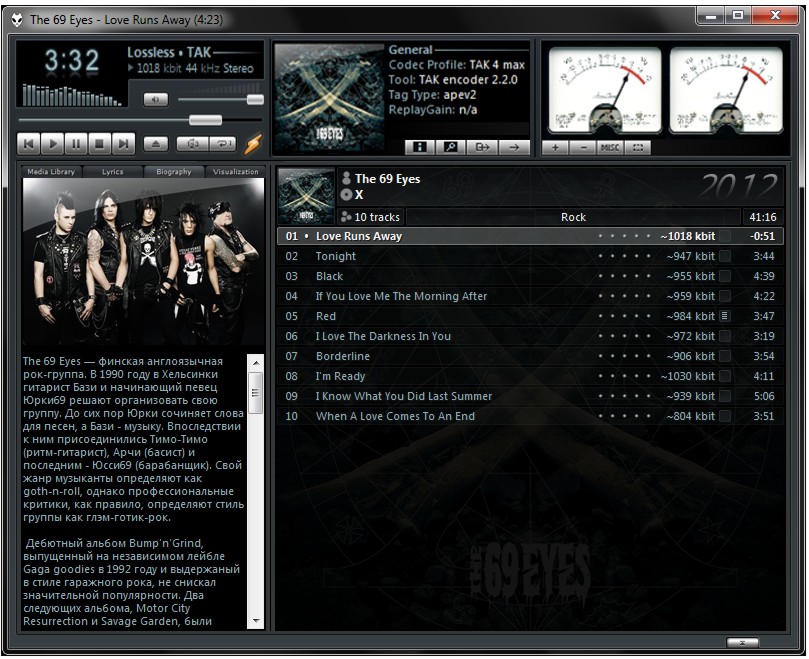Viewport: 809px width, 659px height.
Task: Click the magnifier search button under album art
Action: (x=451, y=148)
